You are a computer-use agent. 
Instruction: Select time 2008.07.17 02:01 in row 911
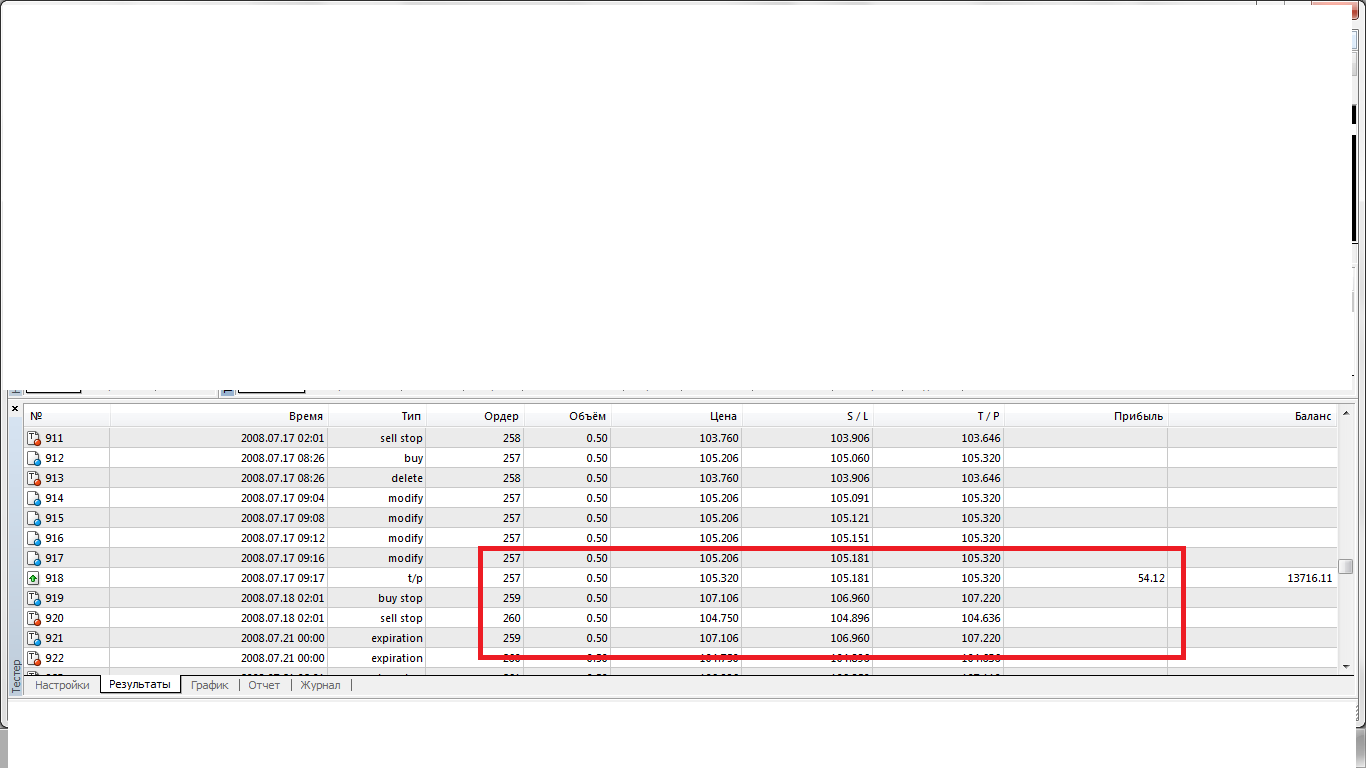click(x=282, y=438)
